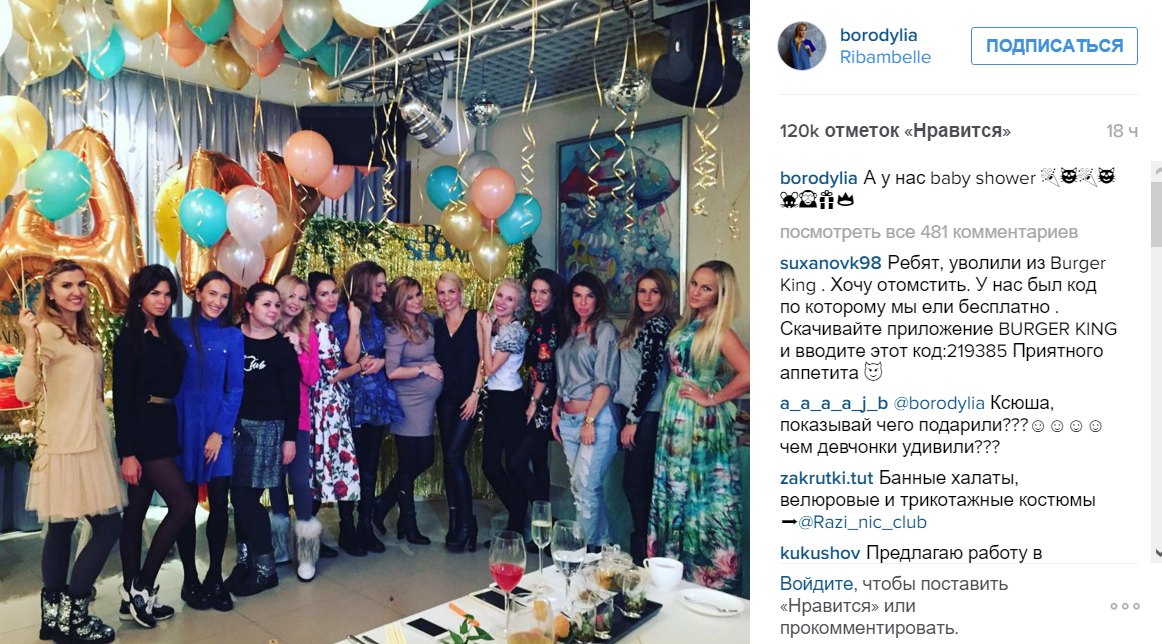
Task: Open the borodylia username in header
Action: tap(878, 35)
